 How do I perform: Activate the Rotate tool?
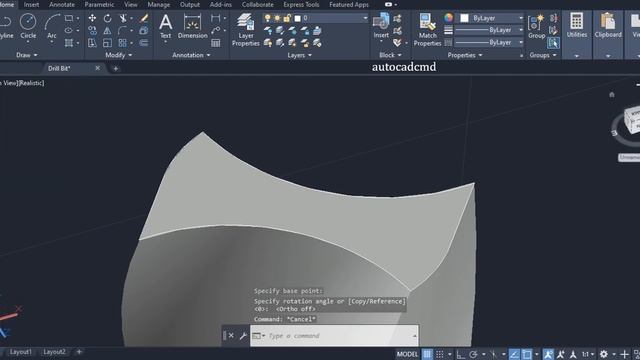tap(107, 18)
